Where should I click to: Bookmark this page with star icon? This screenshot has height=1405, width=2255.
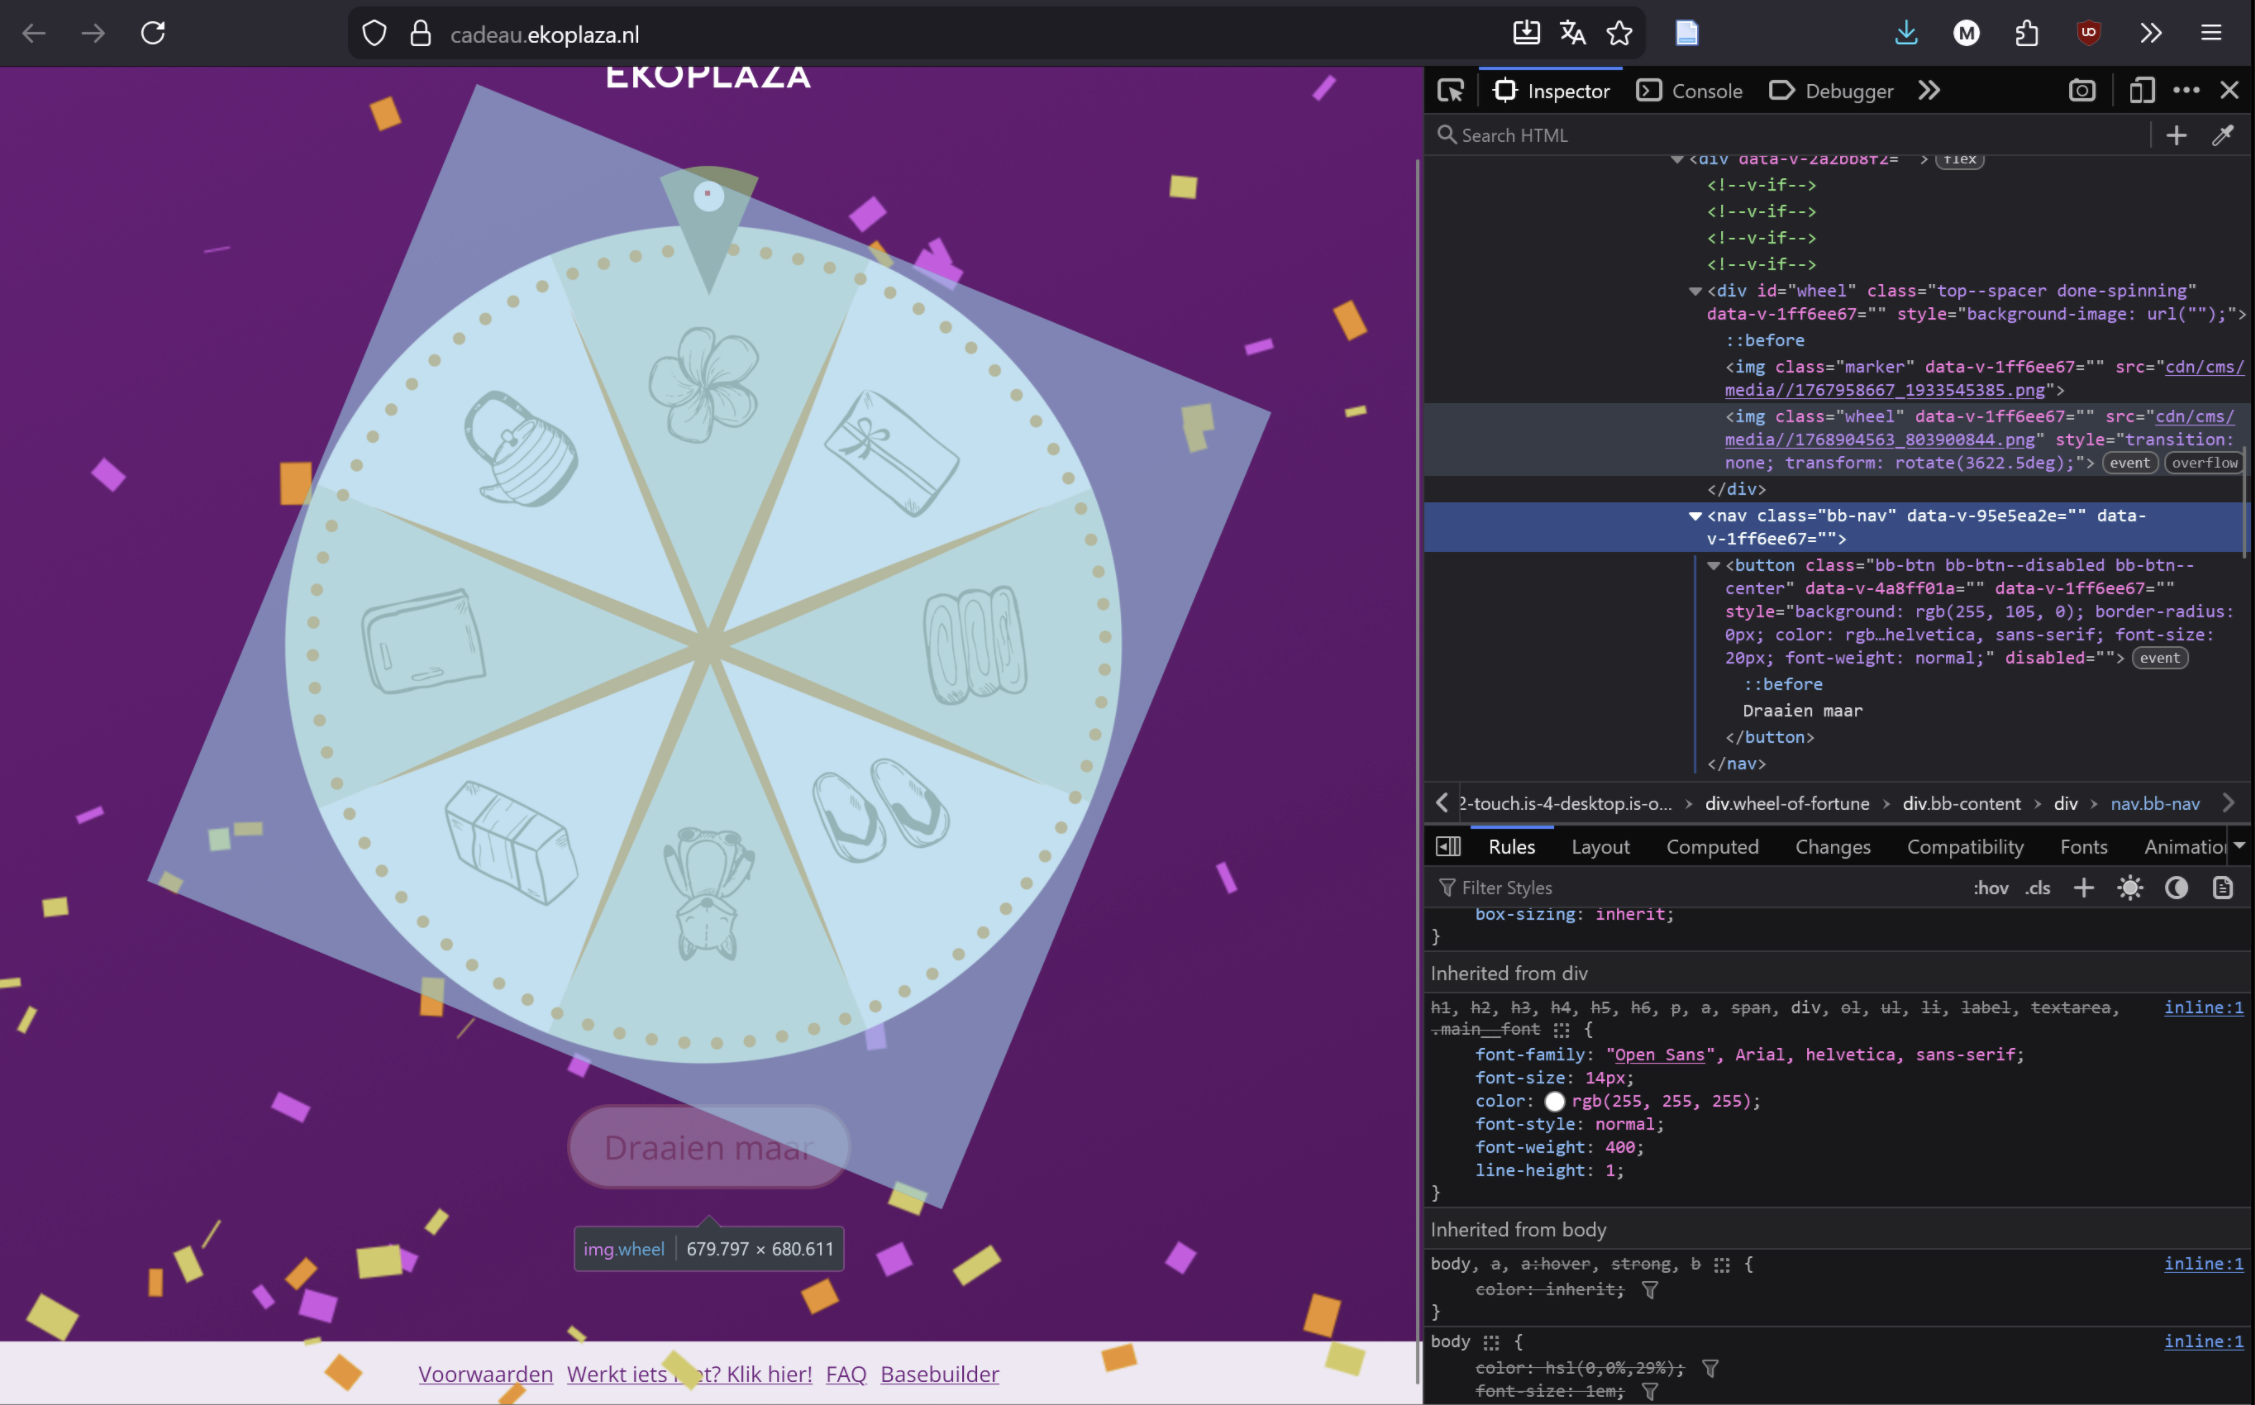pos(1619,33)
